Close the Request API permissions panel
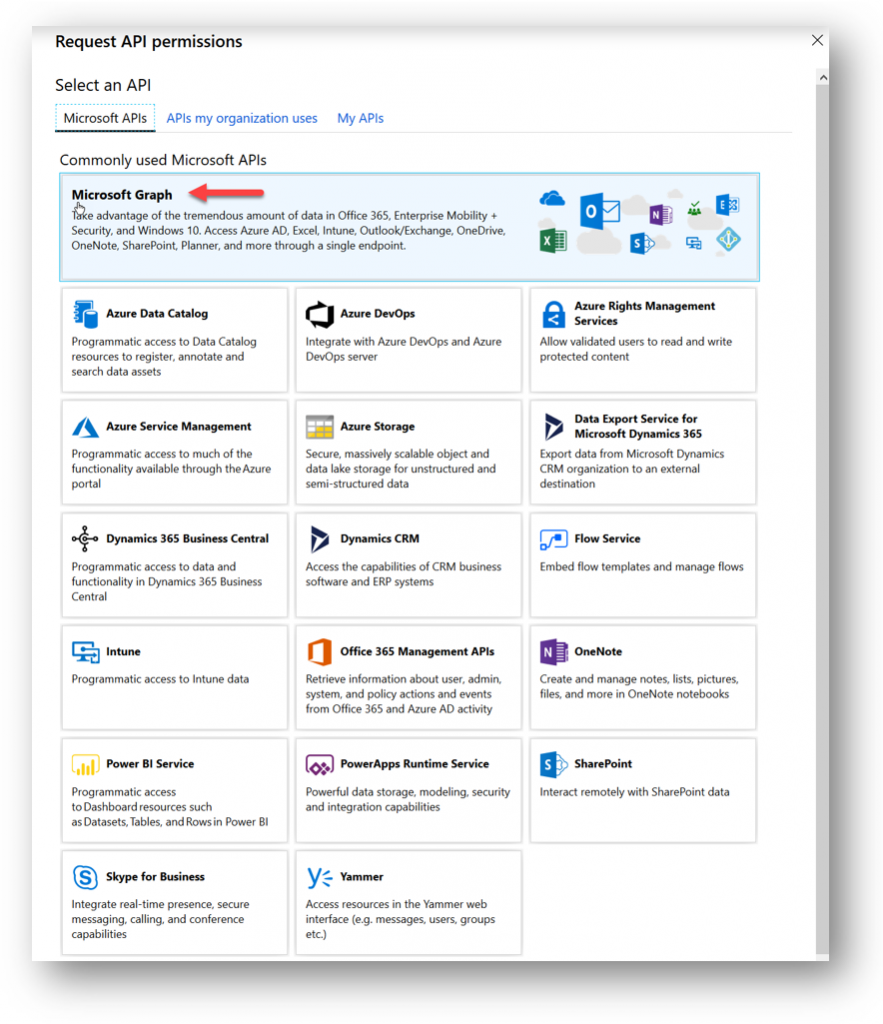The width and height of the screenshot is (883, 1024). coord(817,40)
